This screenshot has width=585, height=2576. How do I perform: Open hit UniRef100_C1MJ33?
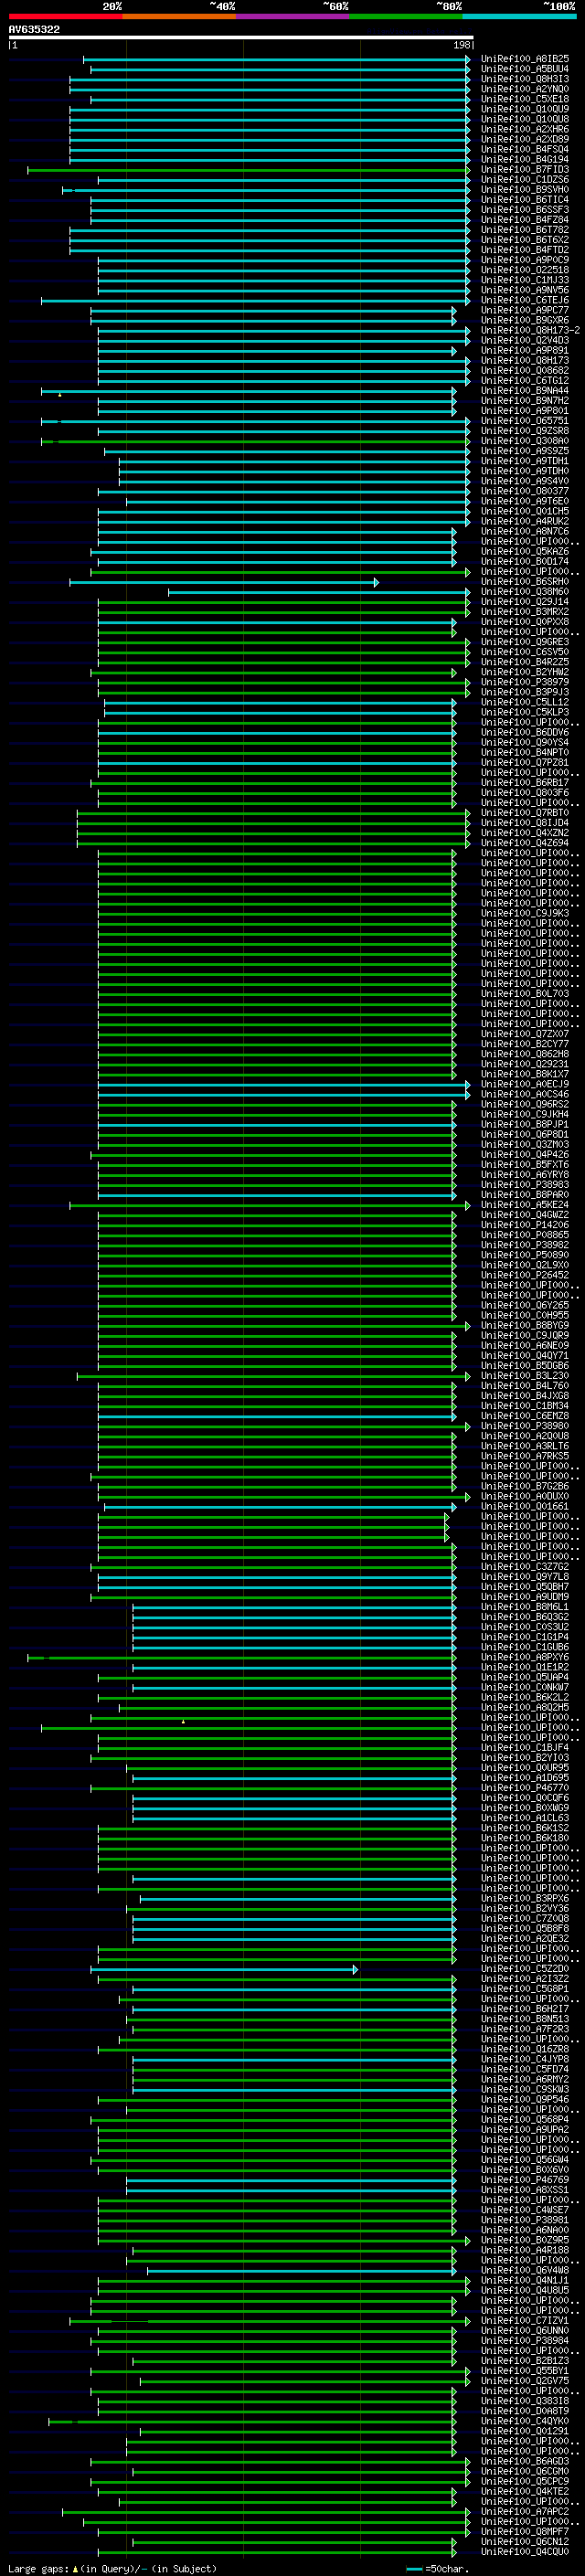[525, 280]
